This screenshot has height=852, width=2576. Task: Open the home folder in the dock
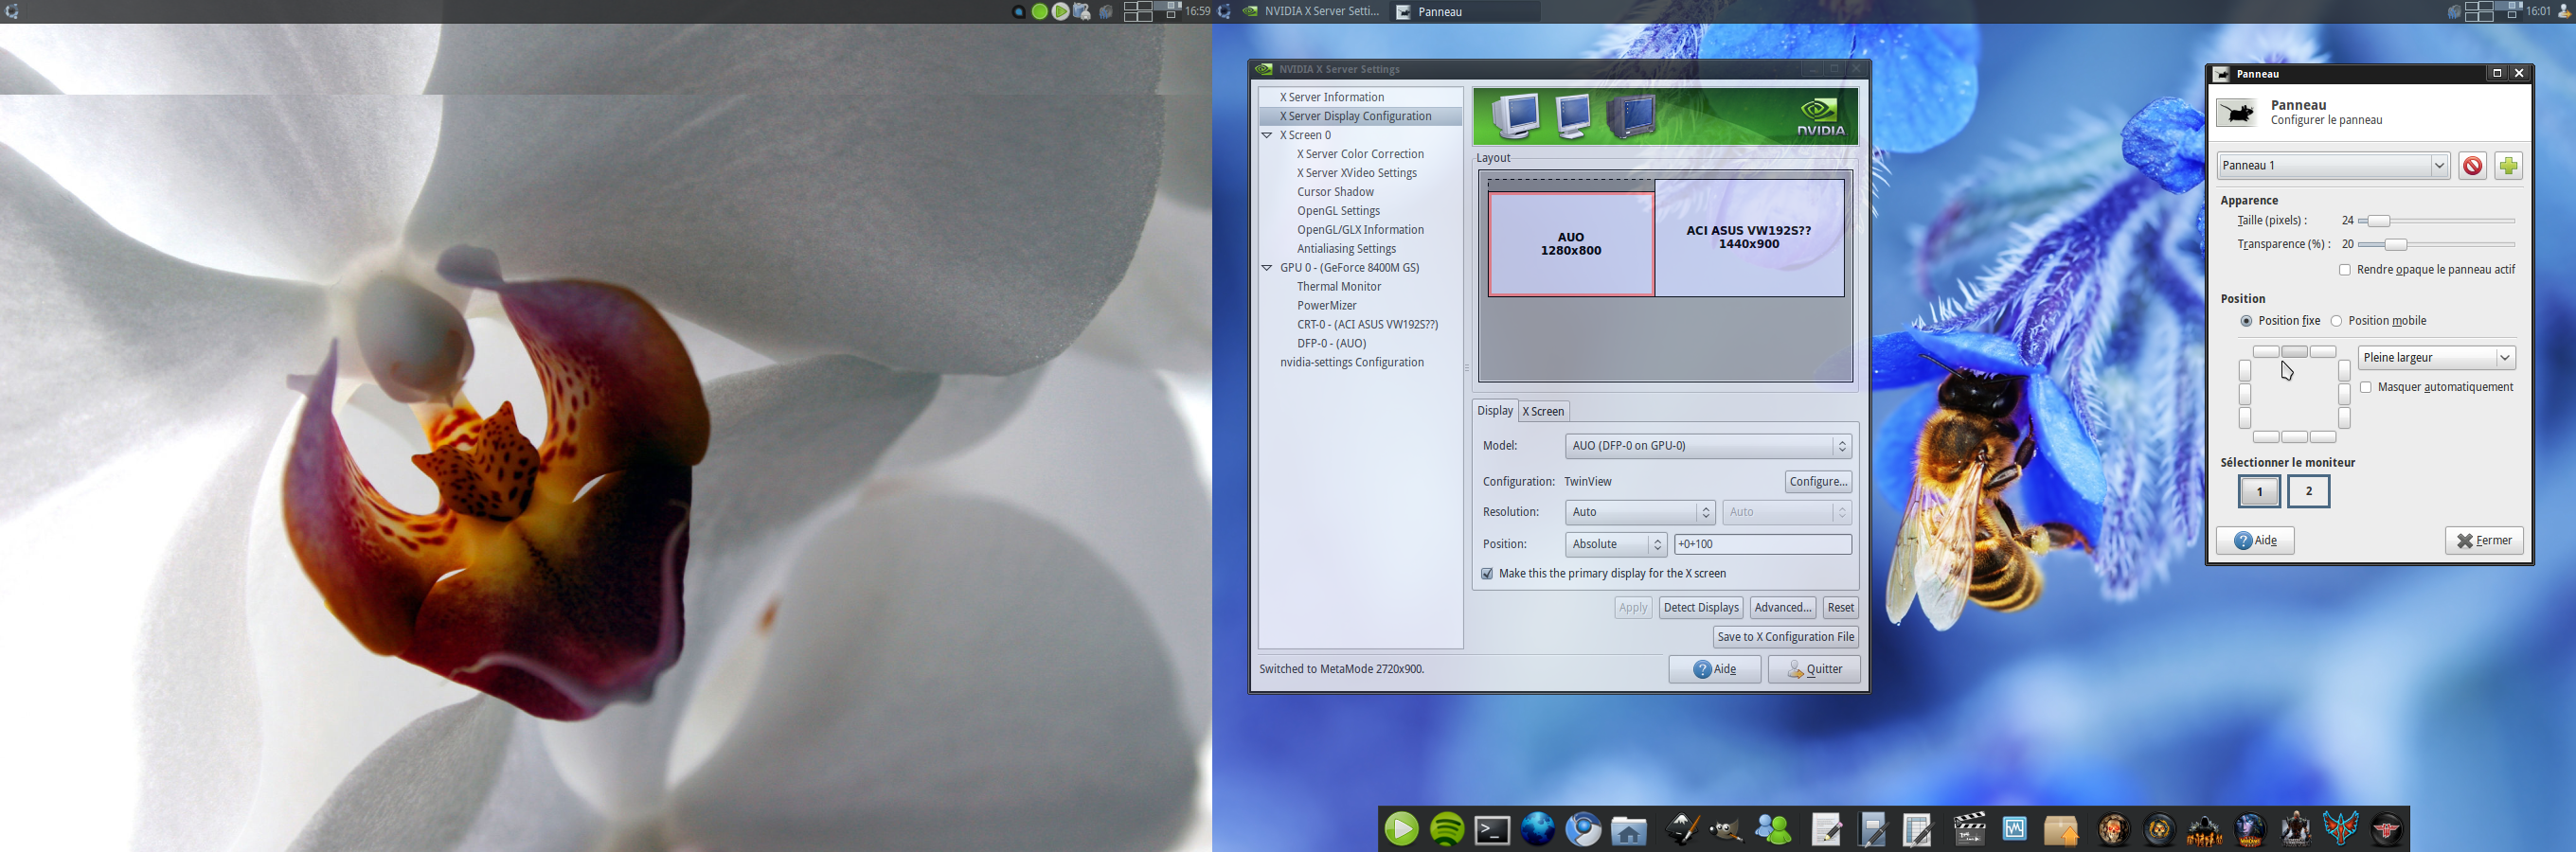tap(1629, 830)
